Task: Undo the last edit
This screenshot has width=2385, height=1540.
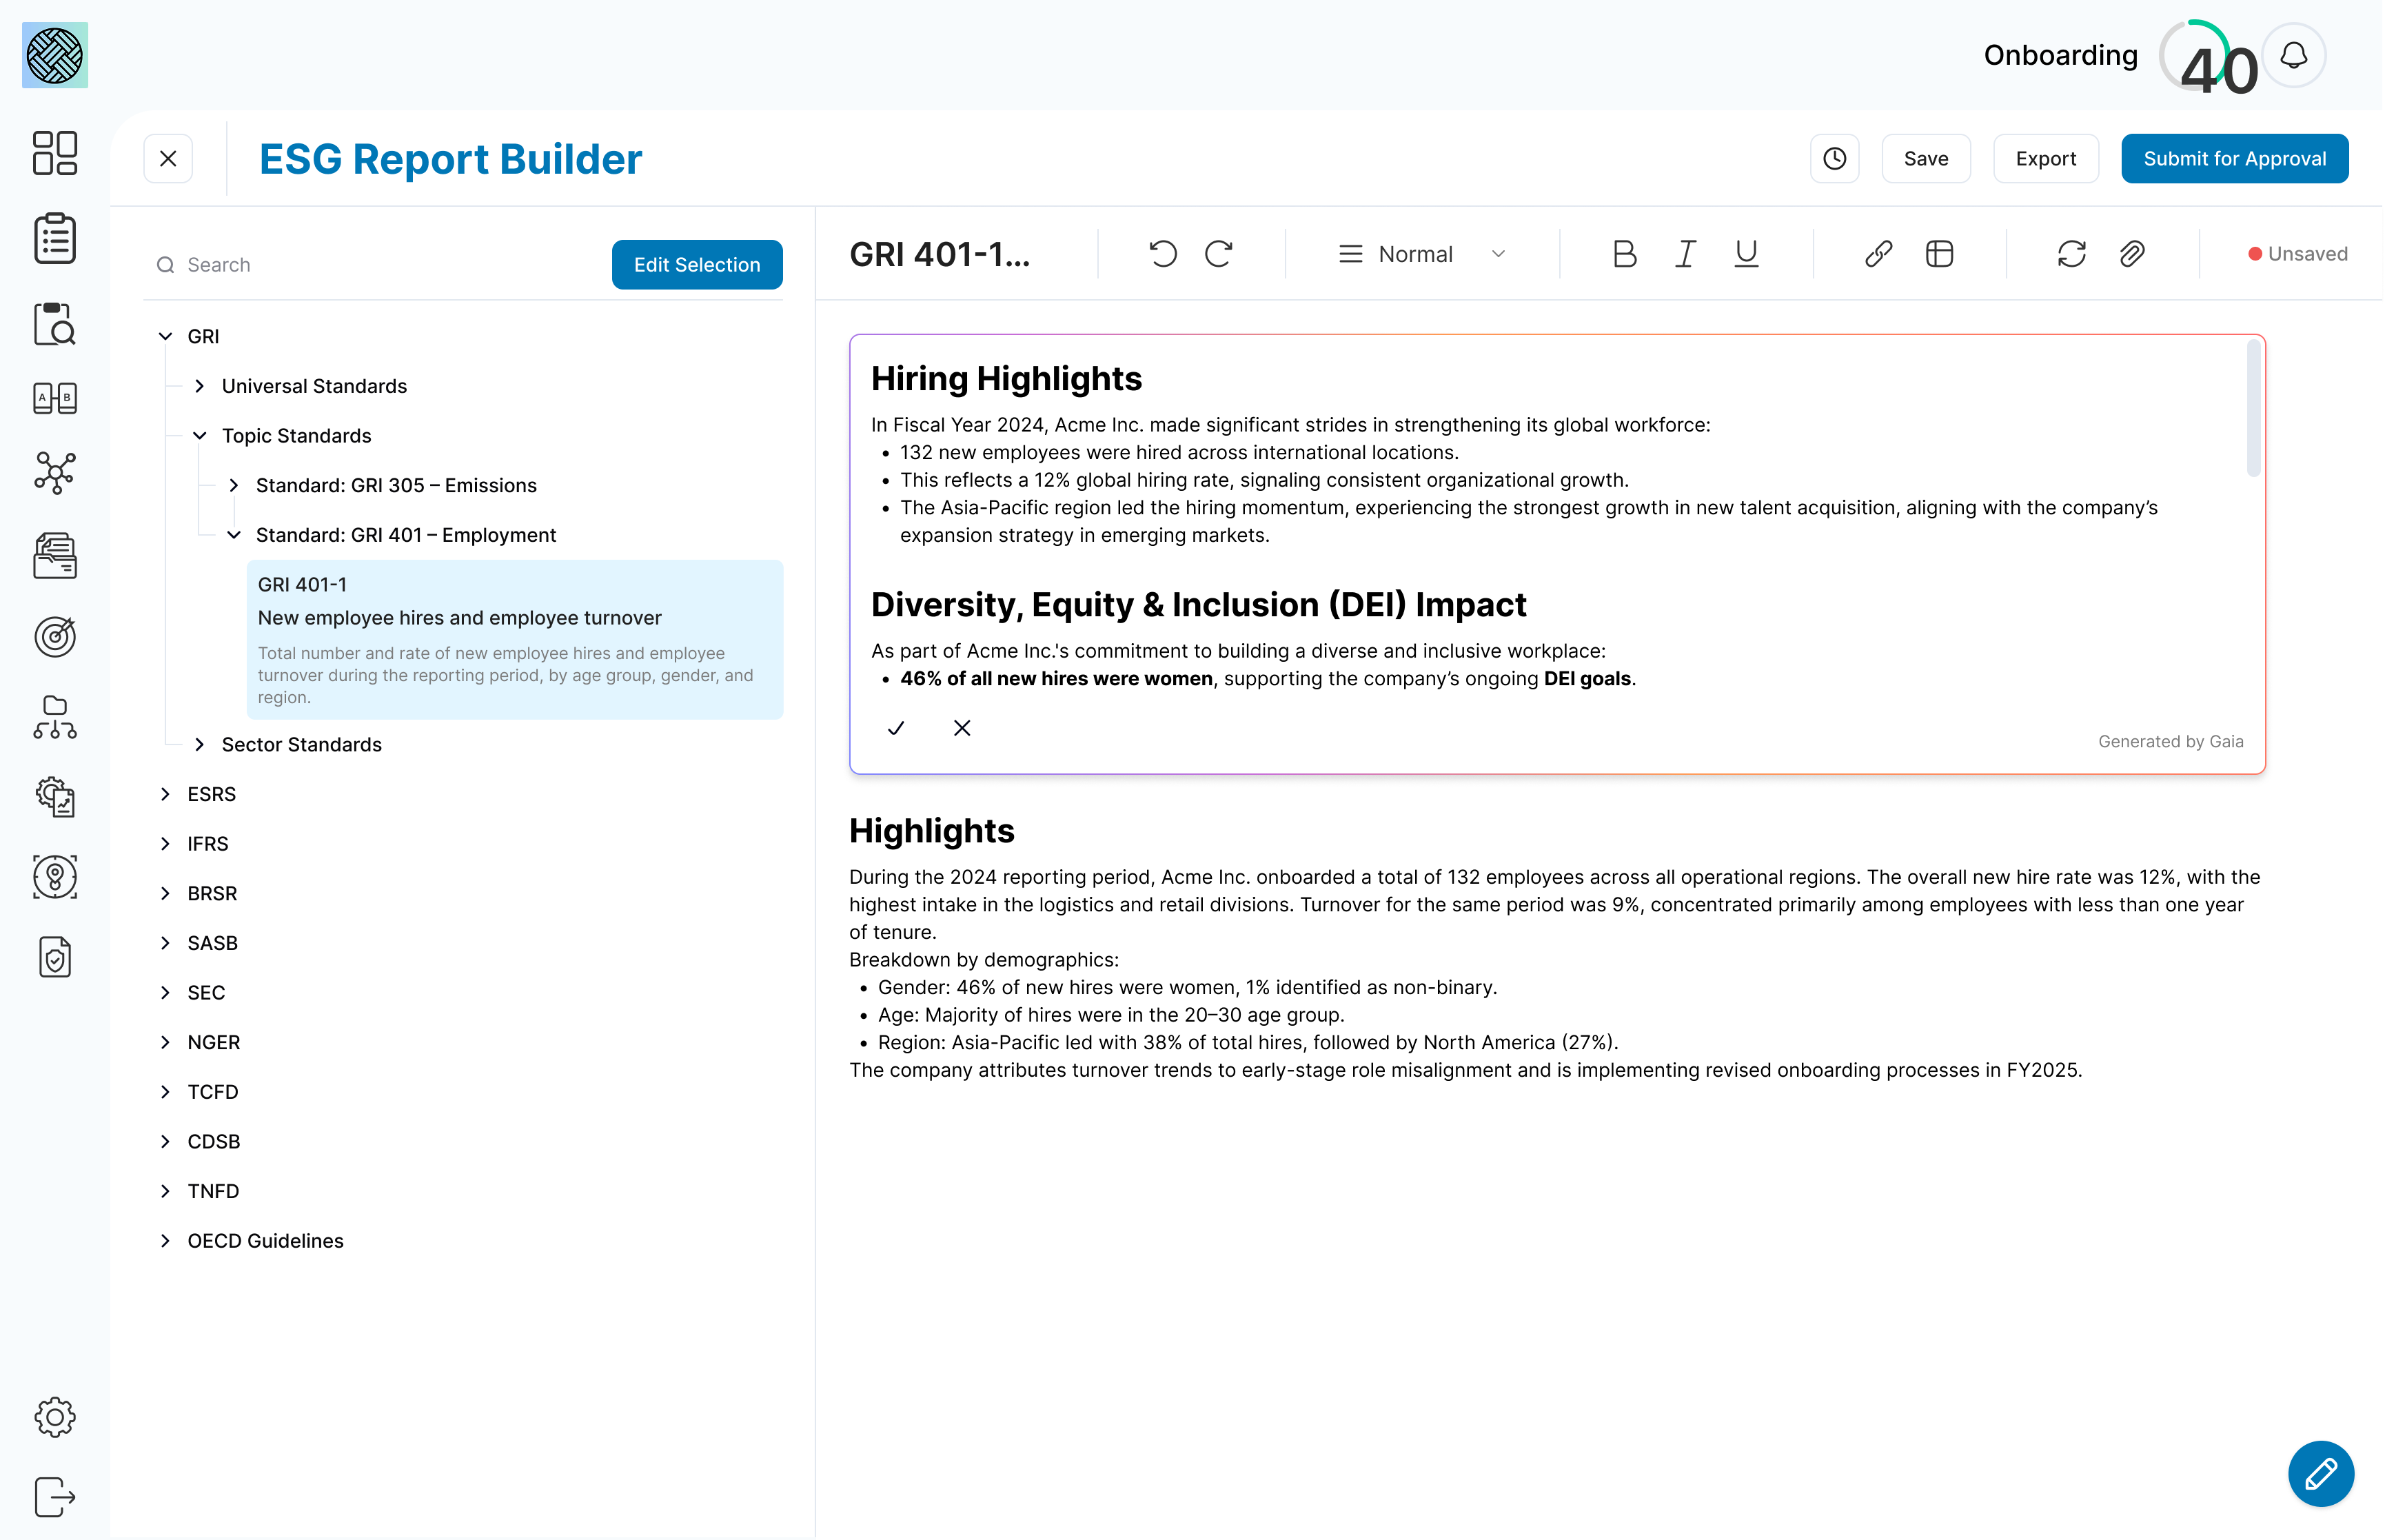Action: point(1163,254)
